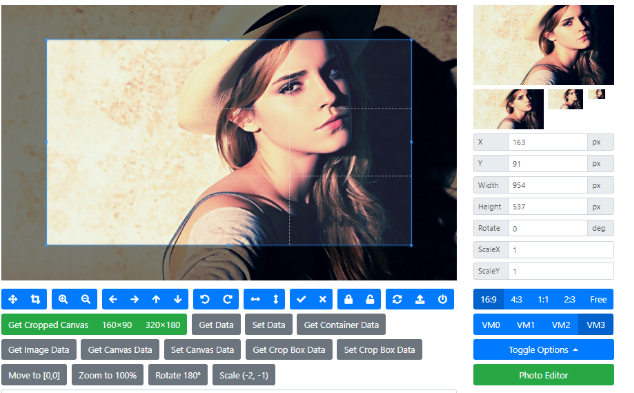Flip image vertically
The image size is (634, 393).
point(276,299)
